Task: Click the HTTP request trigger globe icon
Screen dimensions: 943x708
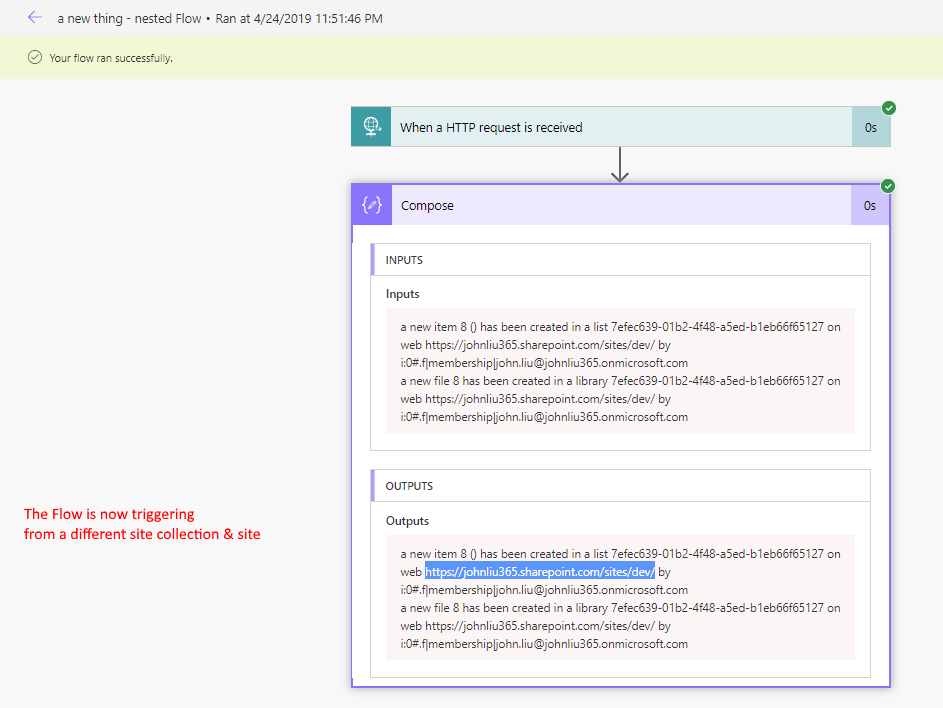Action: (371, 127)
